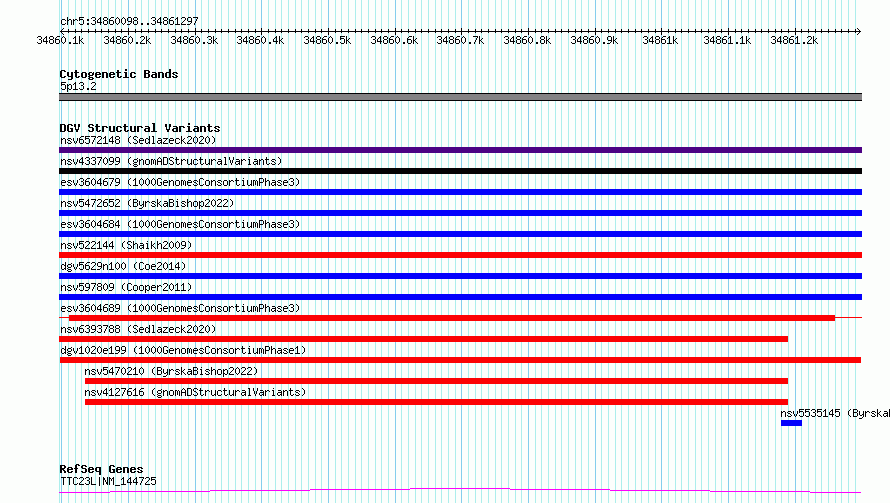Click the 34860.5k ruler tick label
This screenshot has width=890, height=503.
tap(327, 40)
